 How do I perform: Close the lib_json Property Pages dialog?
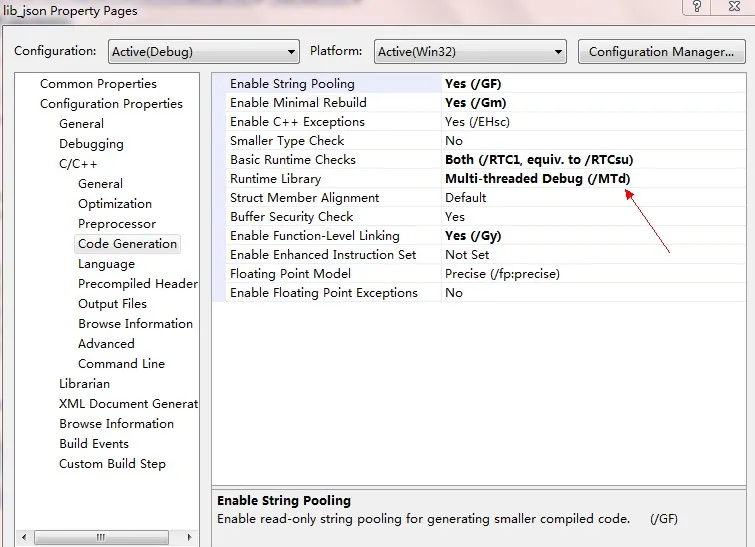(x=734, y=6)
